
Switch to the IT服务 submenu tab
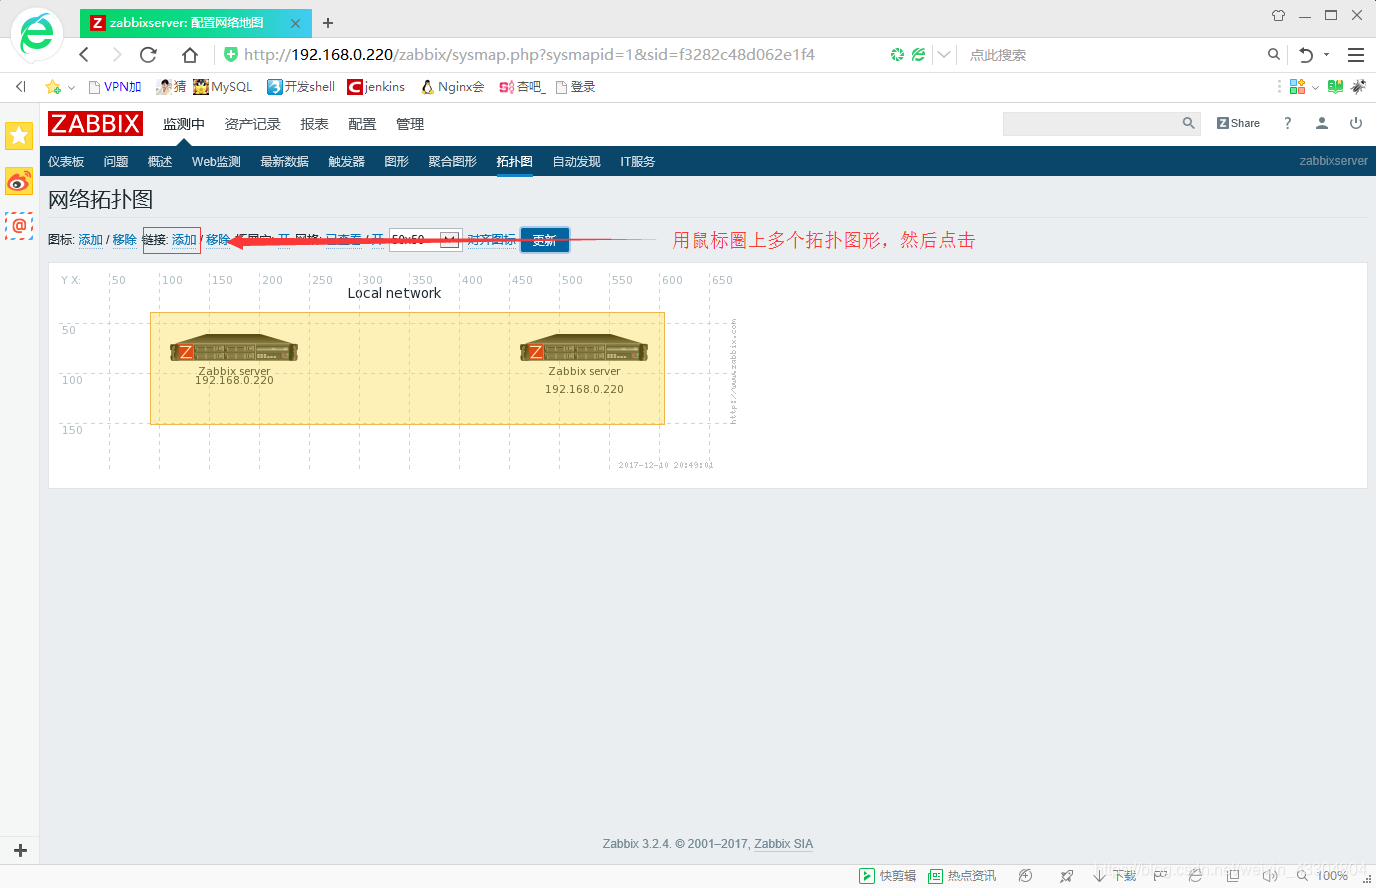638,161
